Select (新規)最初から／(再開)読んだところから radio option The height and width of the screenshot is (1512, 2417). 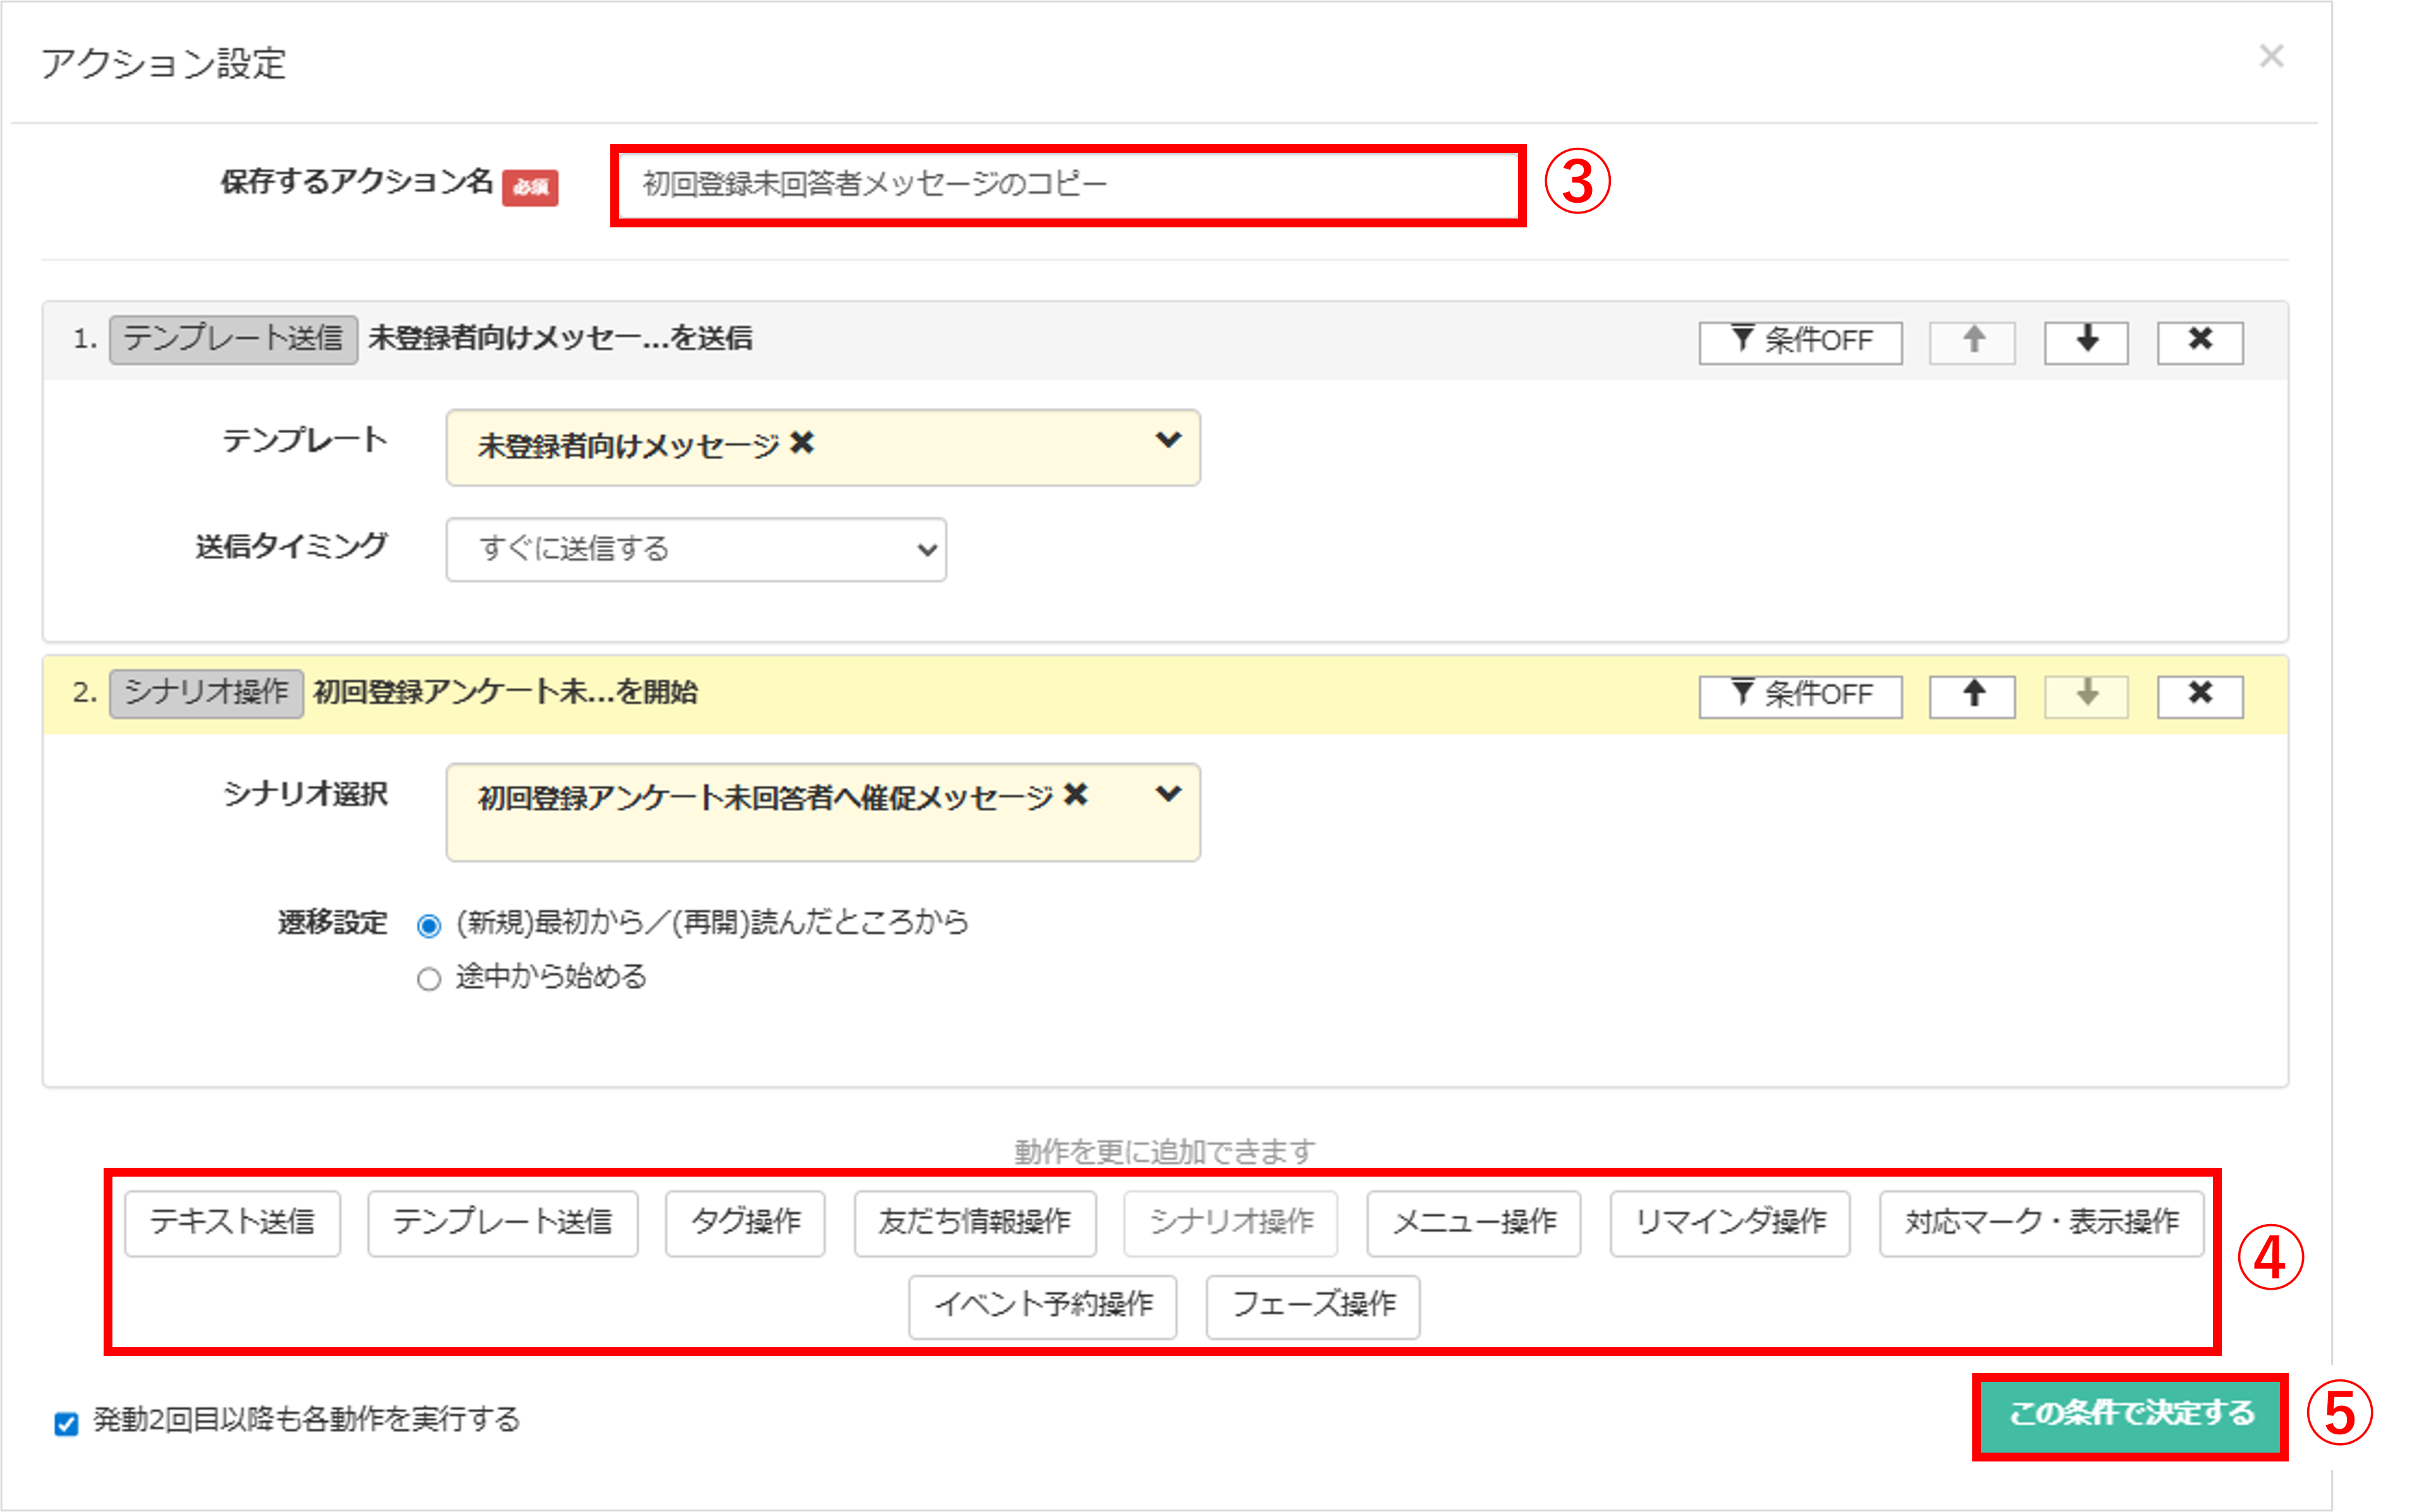coord(428,926)
